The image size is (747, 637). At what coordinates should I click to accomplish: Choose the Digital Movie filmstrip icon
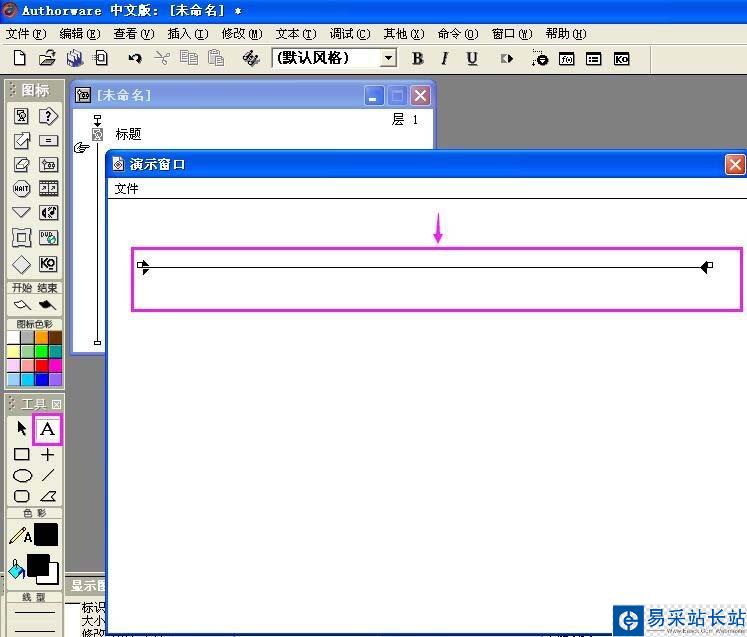48,188
